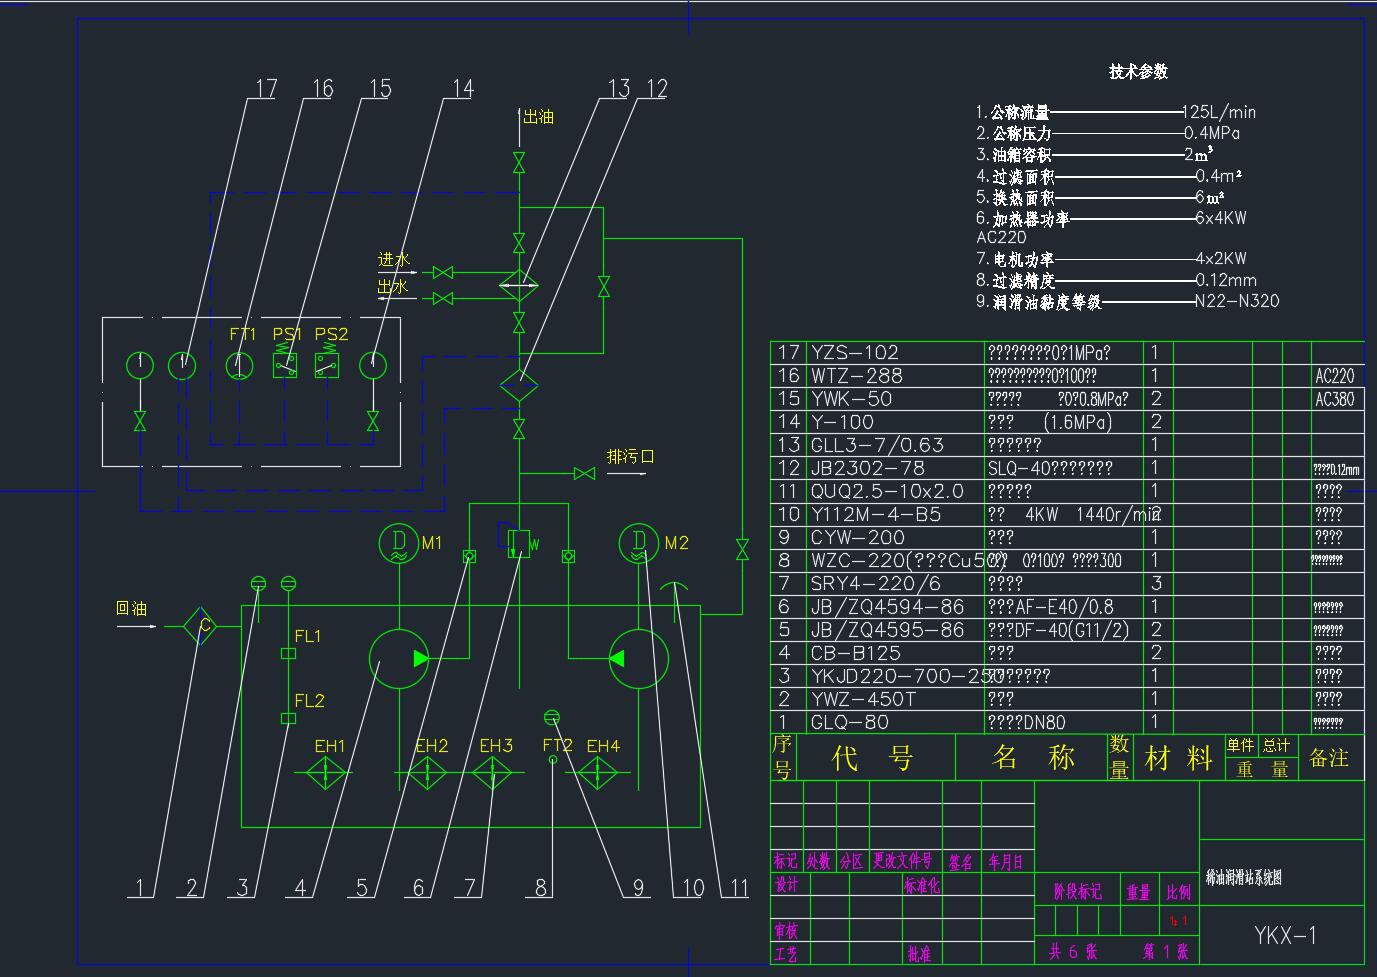This screenshot has height=977, width=1377.
Task: Pick the right pump circle symbol
Action: (x=638, y=659)
